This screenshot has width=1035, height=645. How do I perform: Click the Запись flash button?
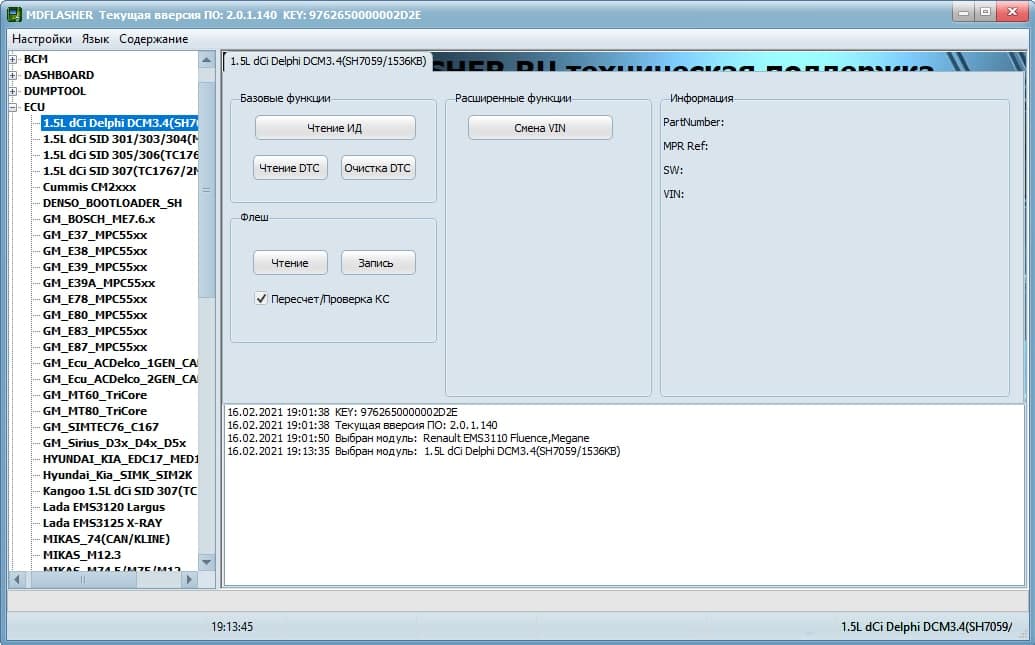[x=378, y=263]
